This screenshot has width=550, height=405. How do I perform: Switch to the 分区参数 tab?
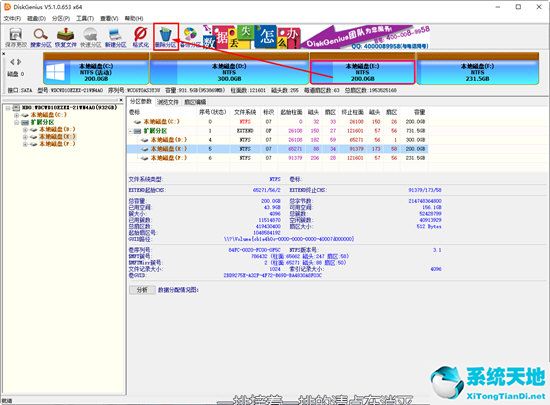[141, 101]
